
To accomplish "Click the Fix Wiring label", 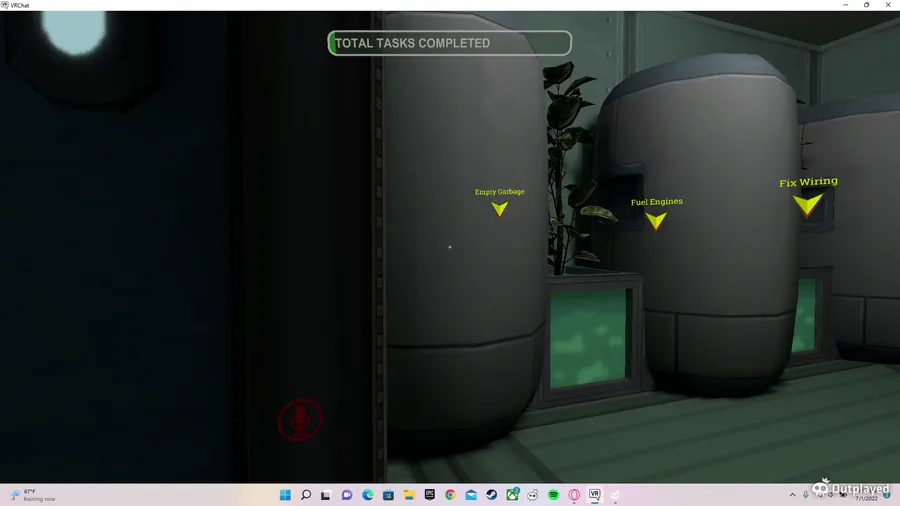I will [808, 182].
